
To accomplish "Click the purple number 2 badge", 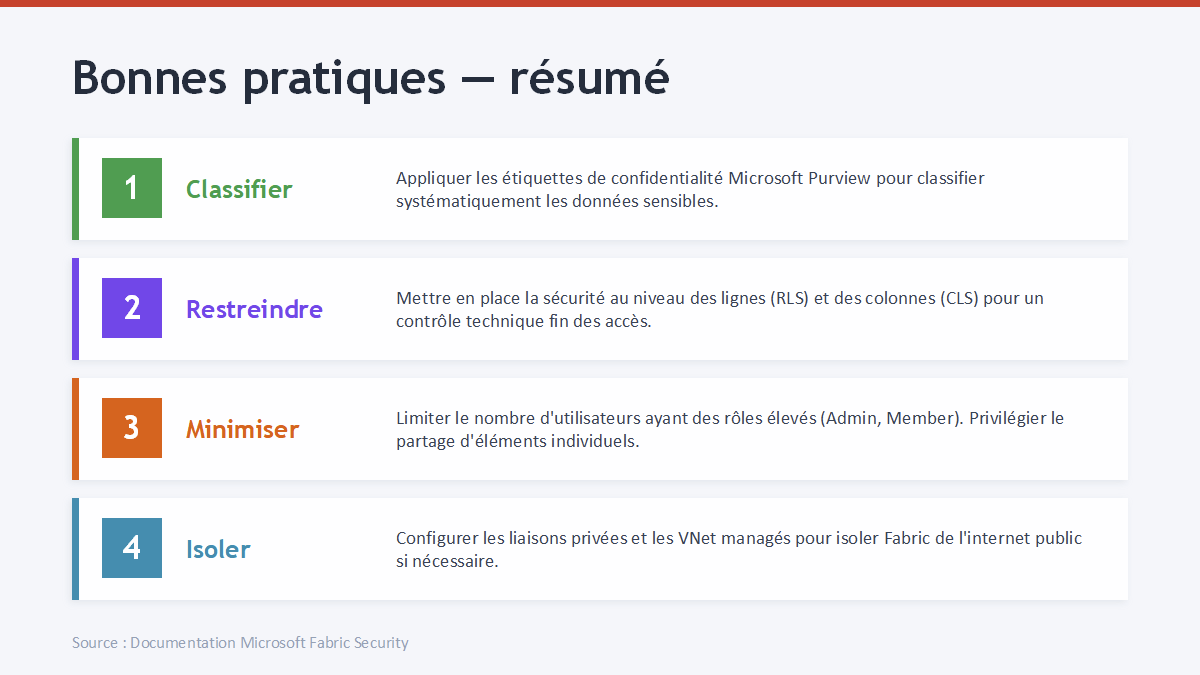I will 132,308.
